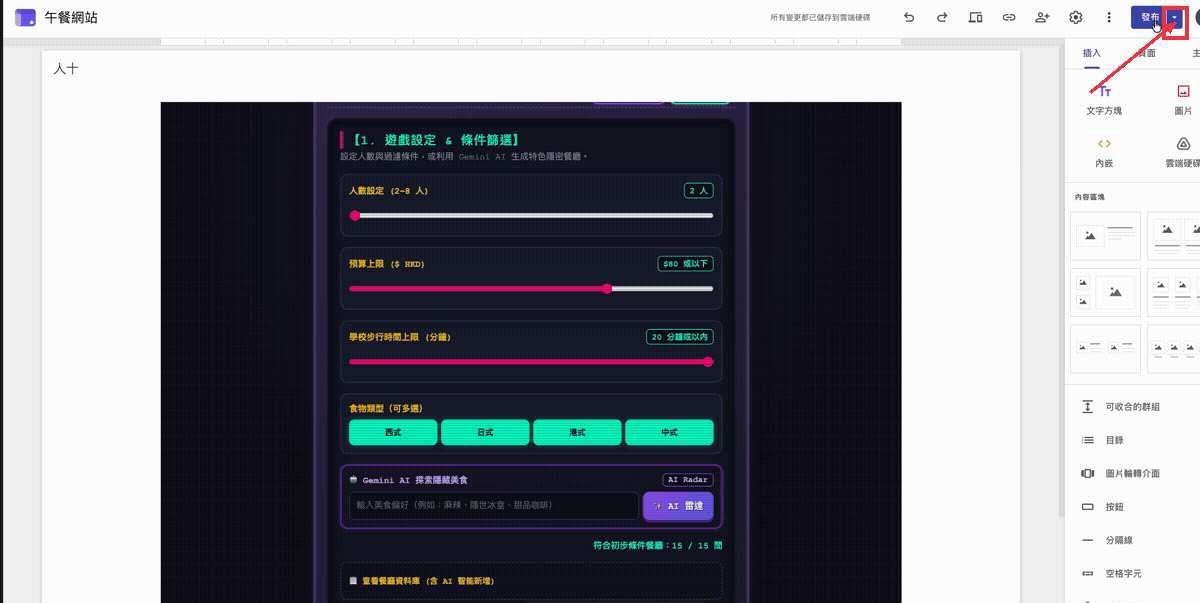
Task: Undo the last change
Action: click(909, 17)
